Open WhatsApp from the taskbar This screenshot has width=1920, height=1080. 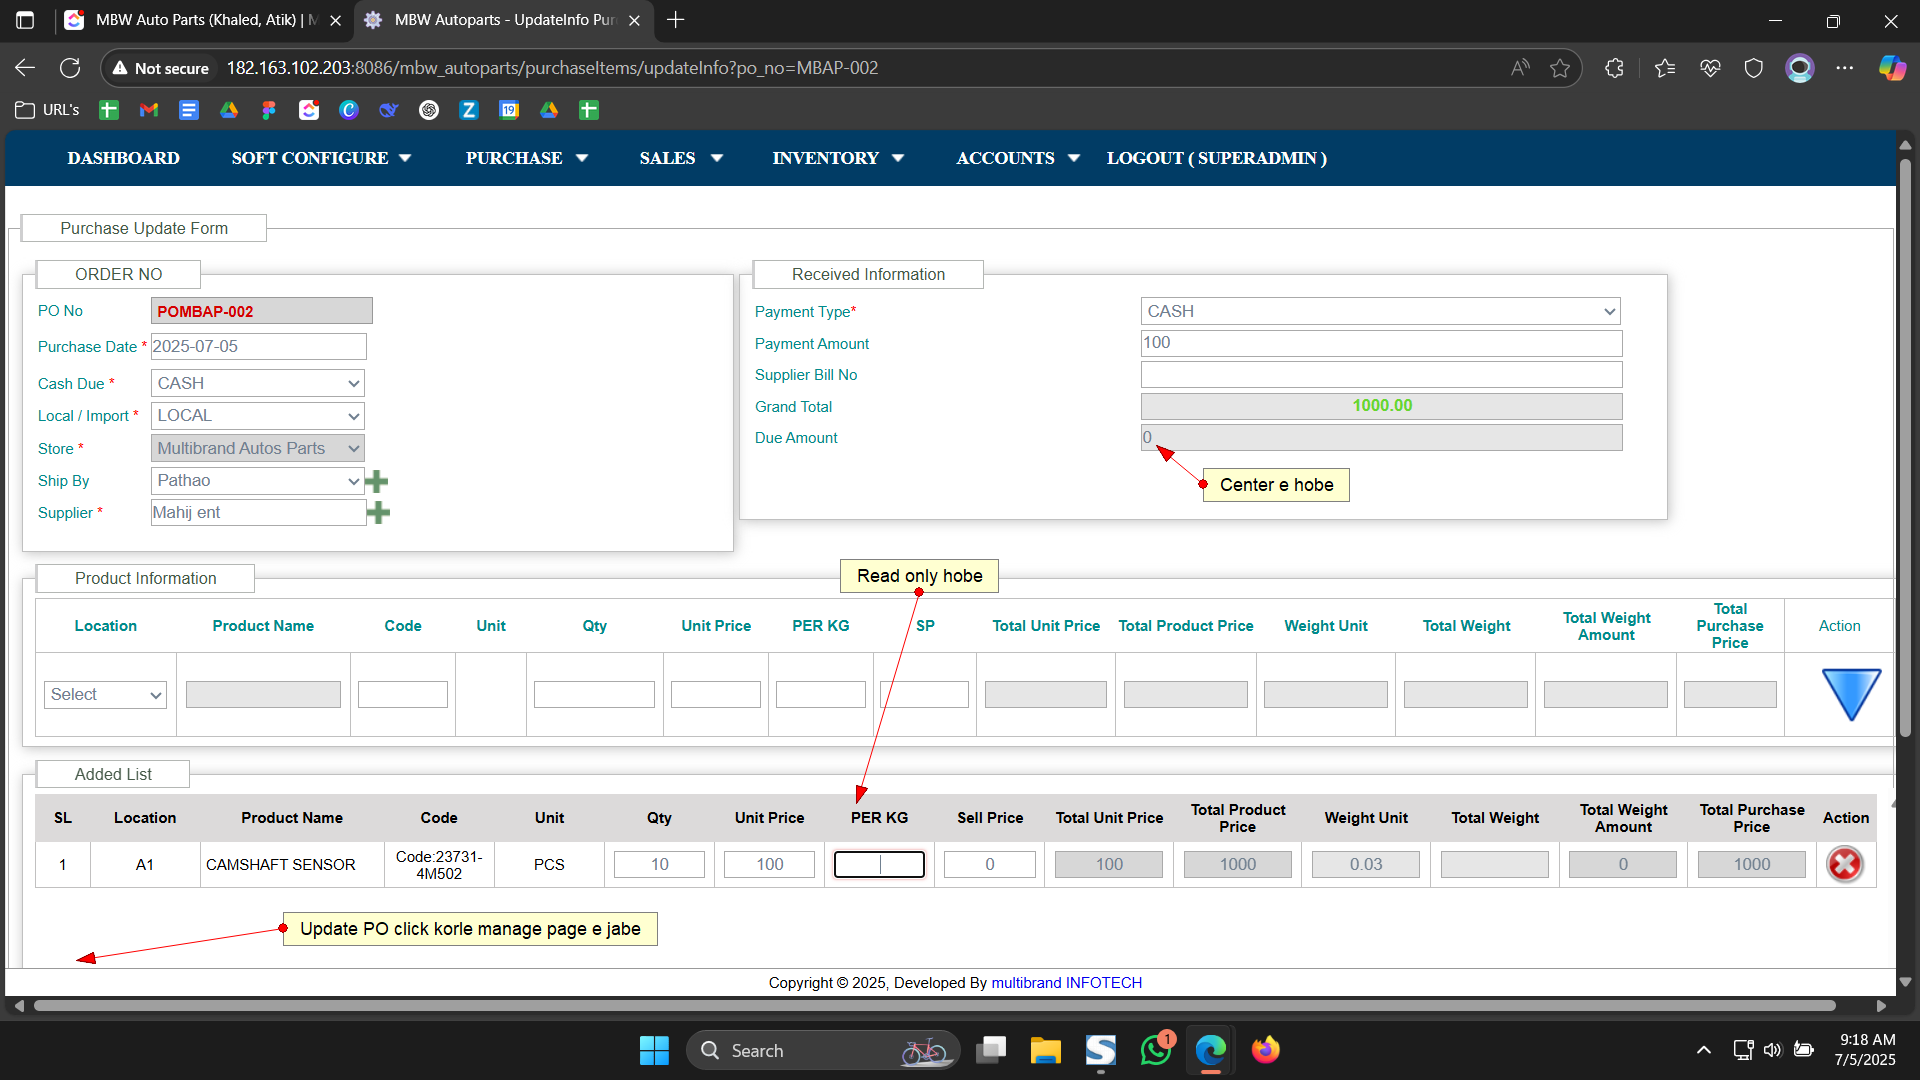point(1155,1050)
